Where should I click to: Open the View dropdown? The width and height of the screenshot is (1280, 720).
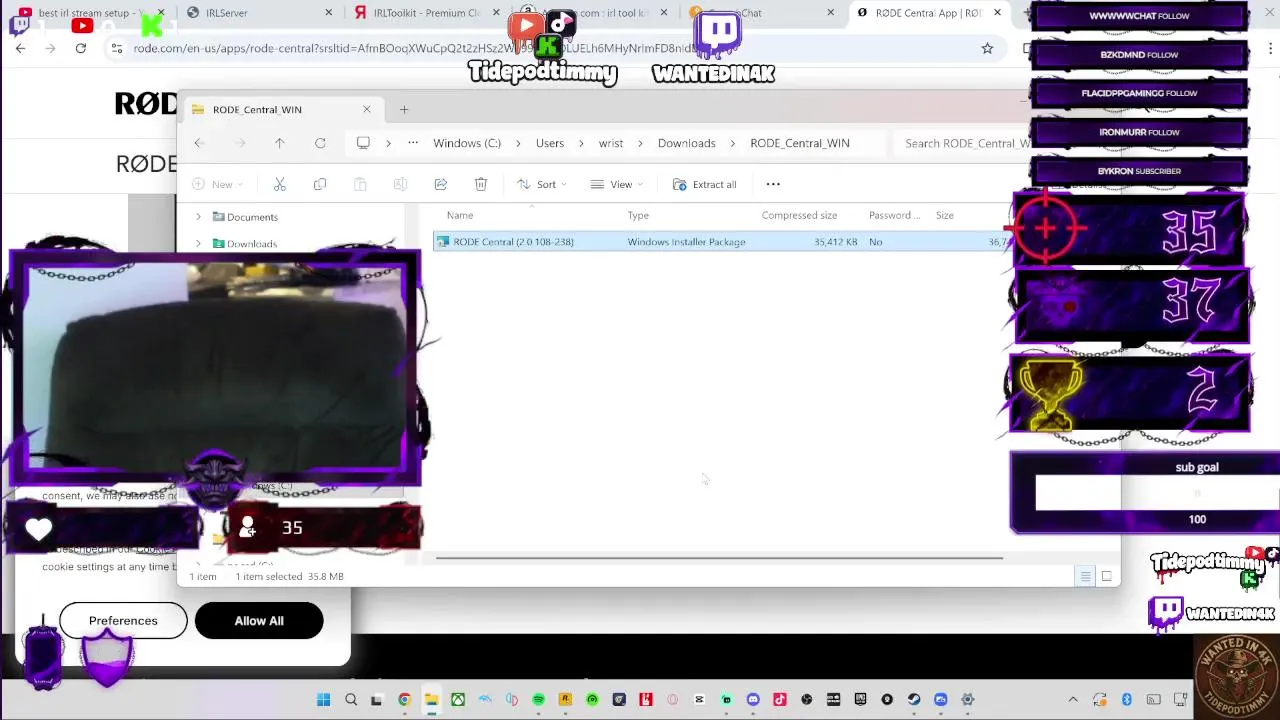click(616, 184)
